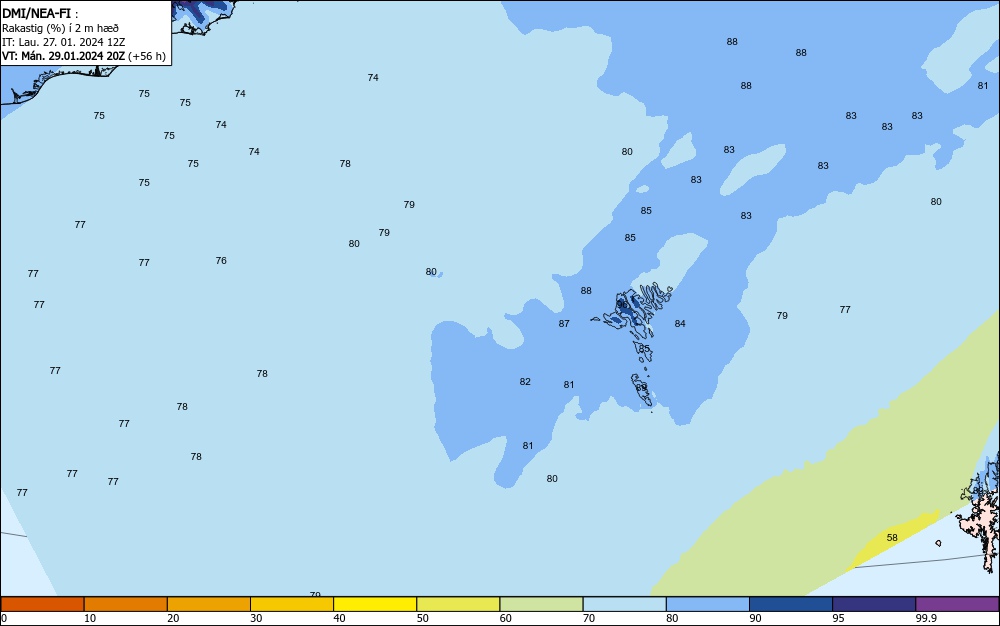
Task: Select the "IT: Lau. 27. 01. 2024 12Z" line
Action: point(63,42)
